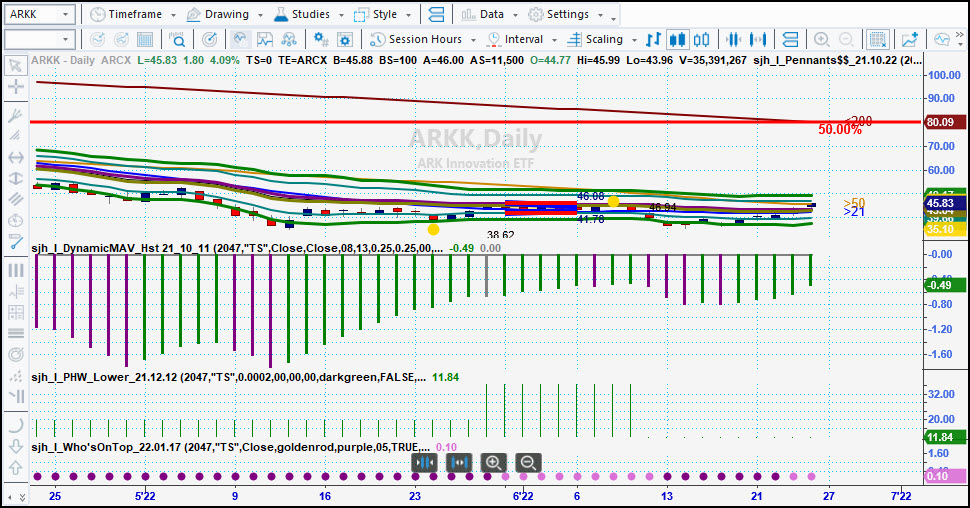Select the target circle drawing tool

(15, 355)
